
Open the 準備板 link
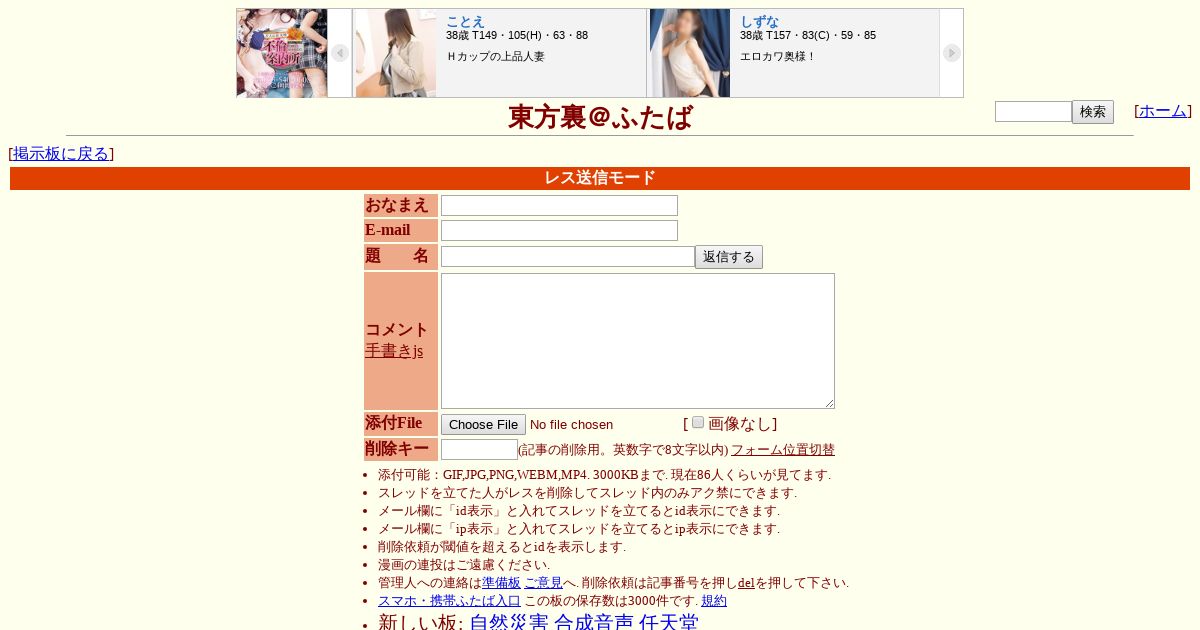[501, 583]
